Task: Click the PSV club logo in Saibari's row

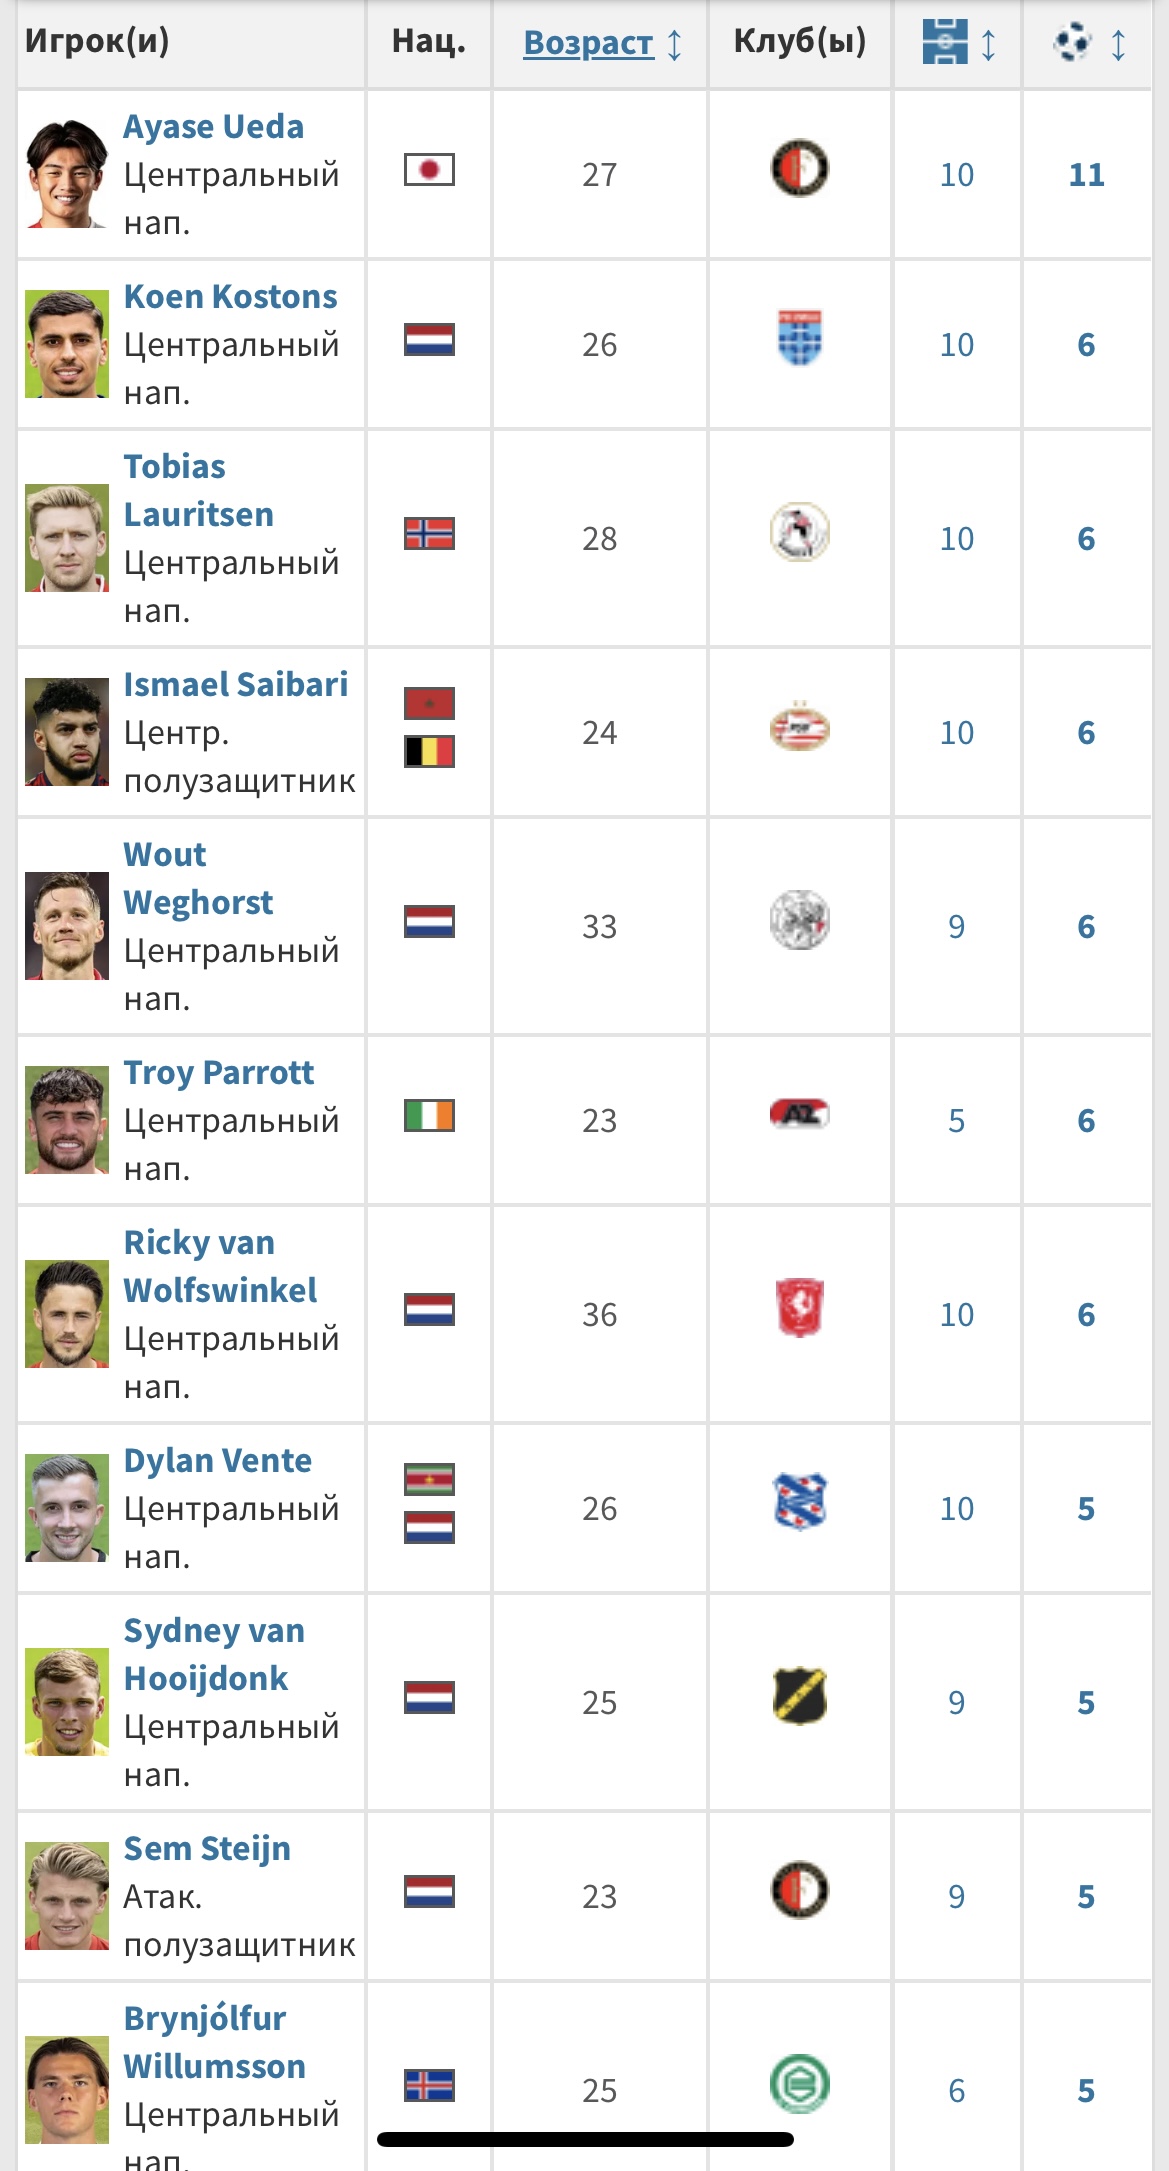Action: click(799, 728)
